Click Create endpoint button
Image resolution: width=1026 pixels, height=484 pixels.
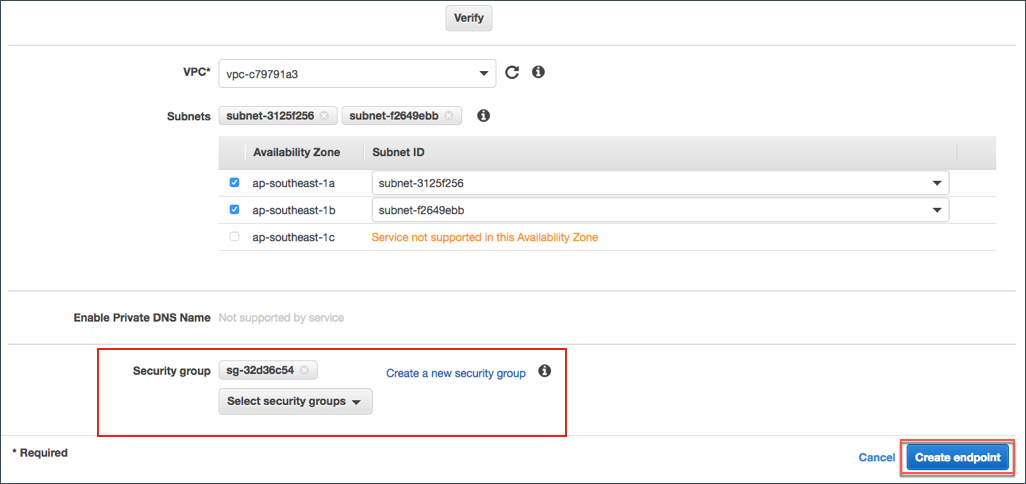click(957, 457)
